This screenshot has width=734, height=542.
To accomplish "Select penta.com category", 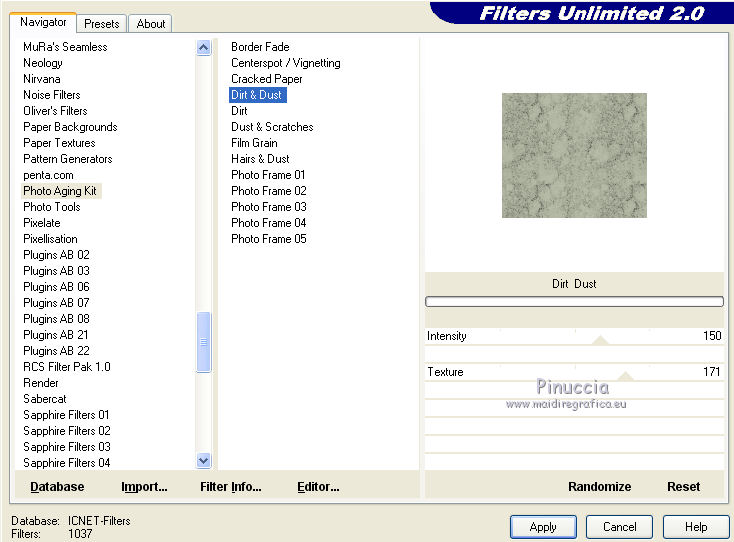I will pyautogui.click(x=48, y=175).
